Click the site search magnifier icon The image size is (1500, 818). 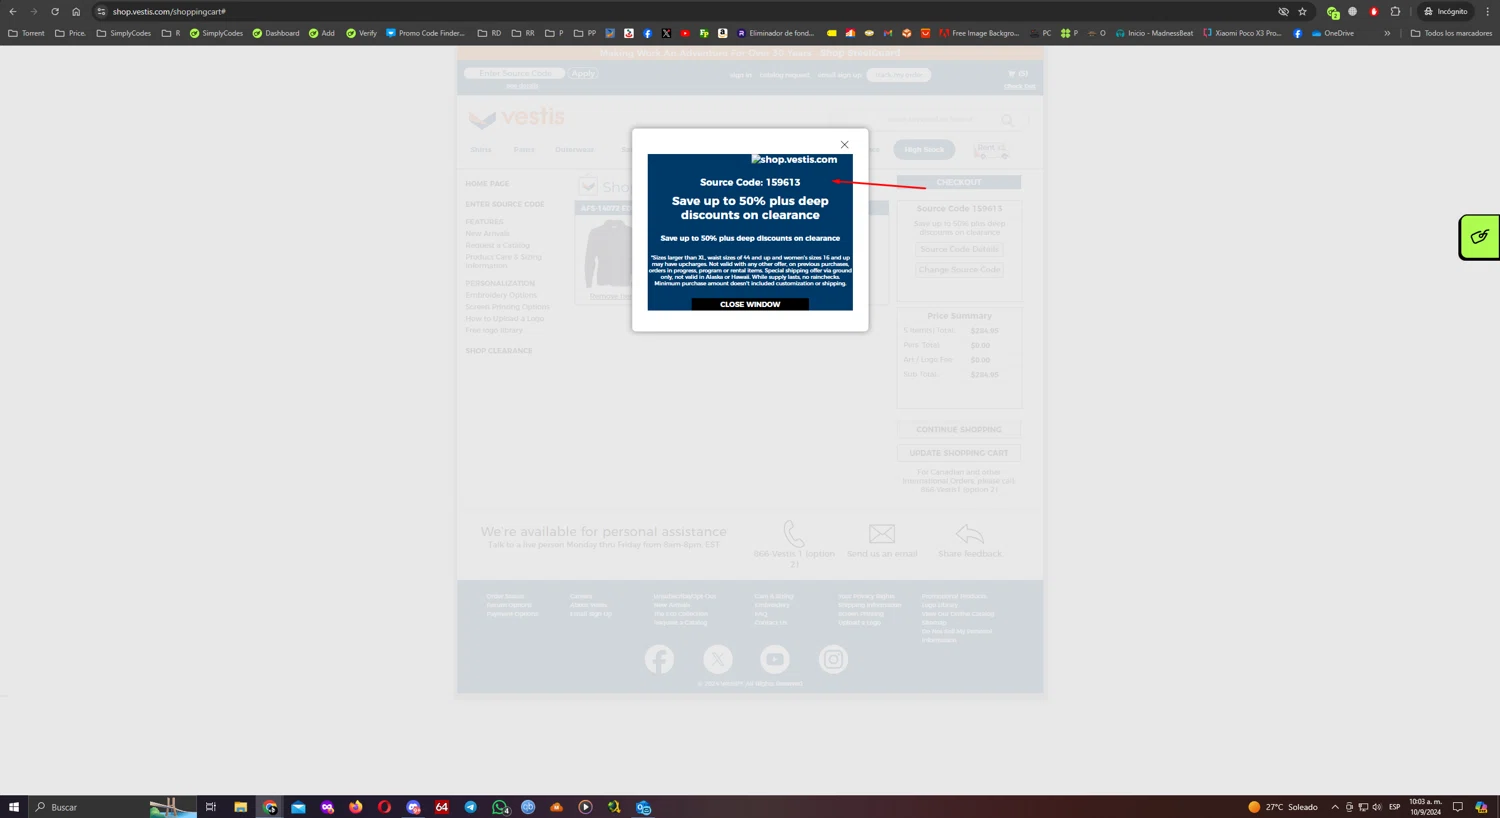[x=1007, y=120]
